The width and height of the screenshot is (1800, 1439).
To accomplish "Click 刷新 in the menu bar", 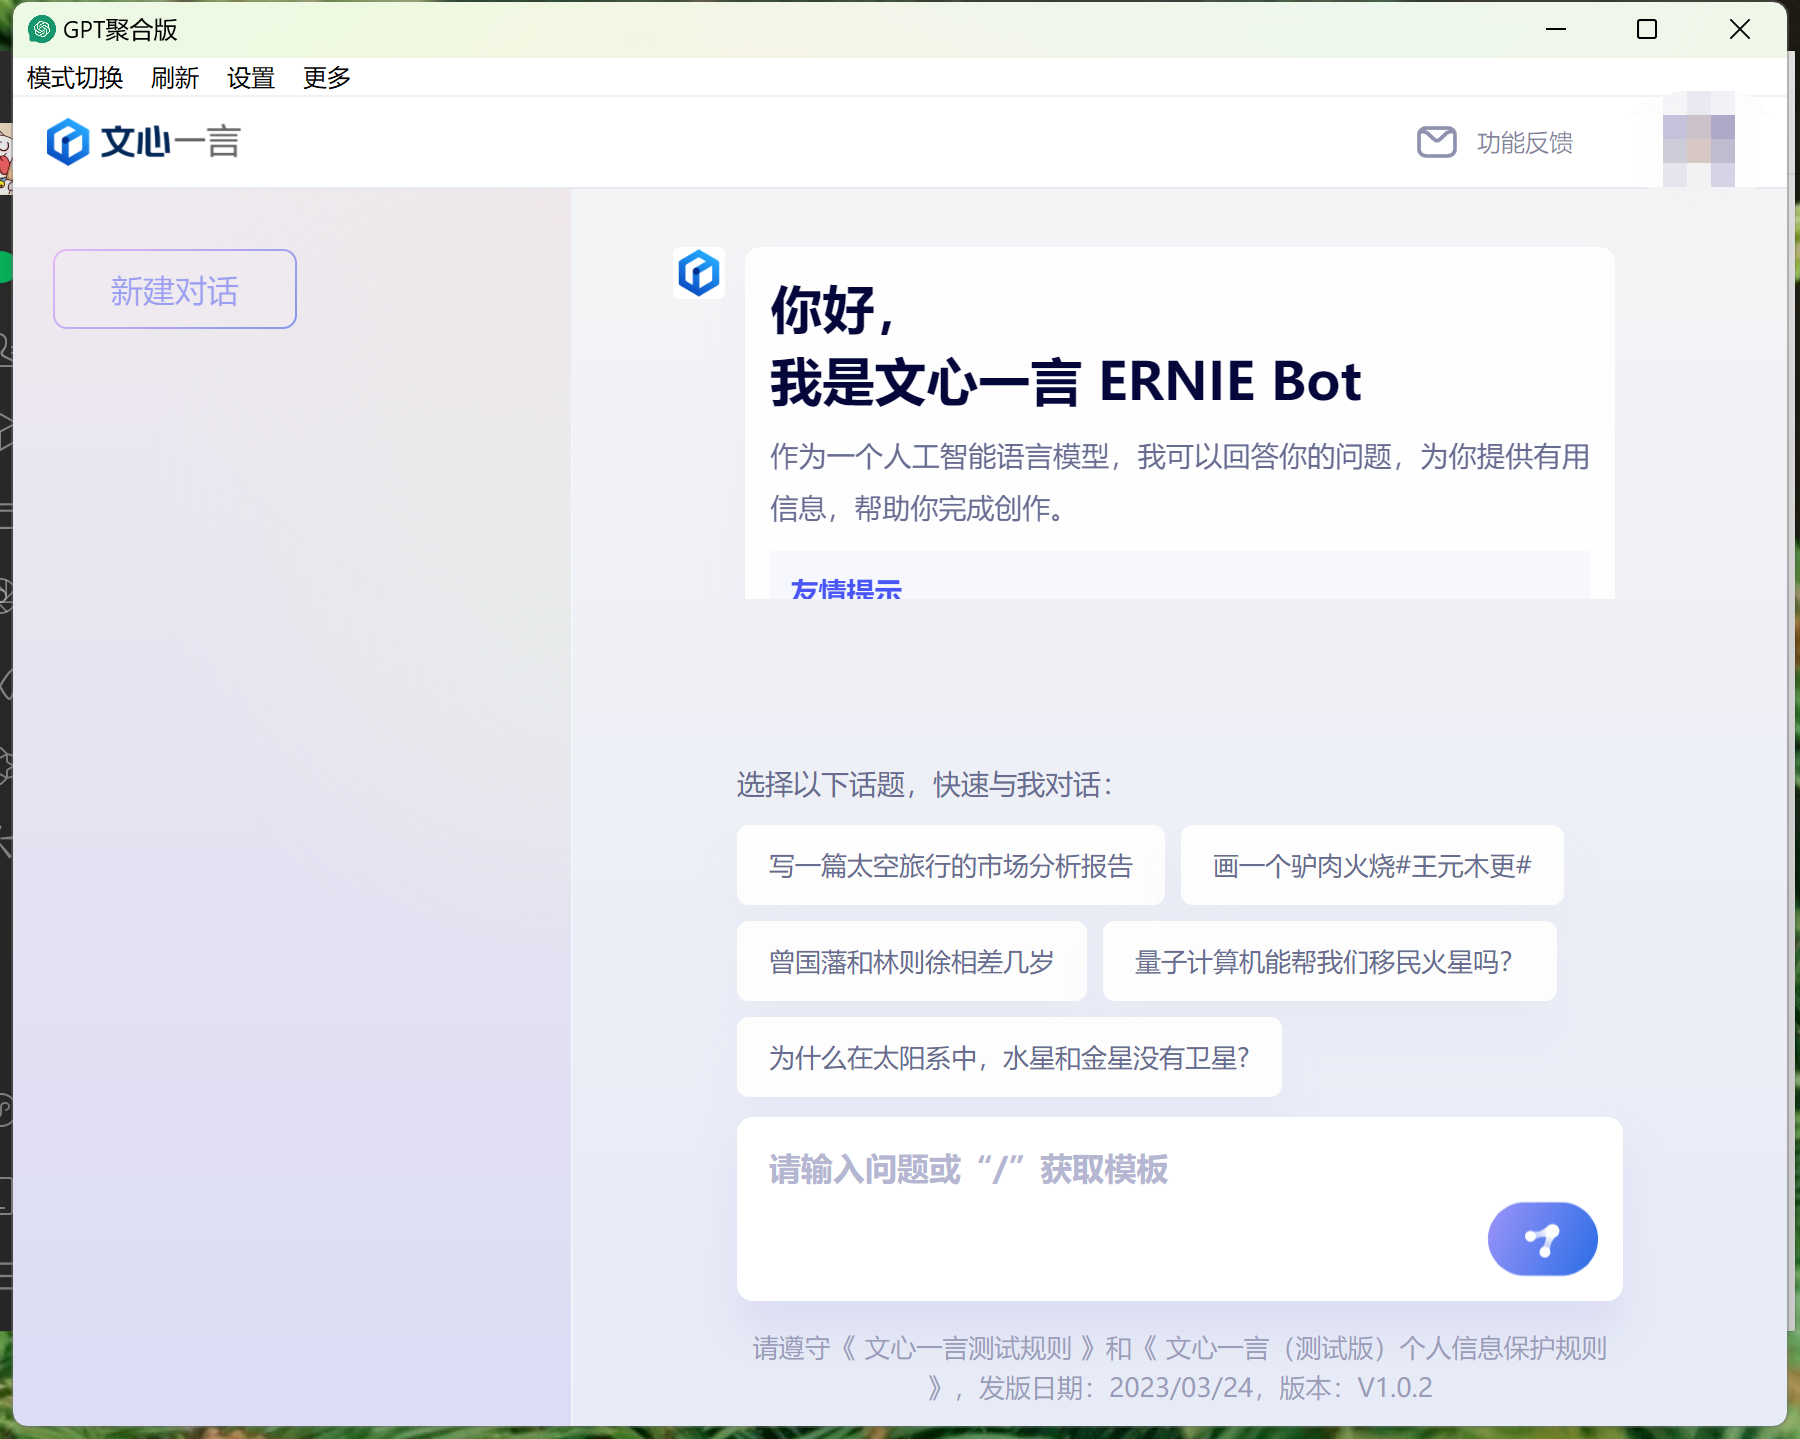I will click(175, 77).
